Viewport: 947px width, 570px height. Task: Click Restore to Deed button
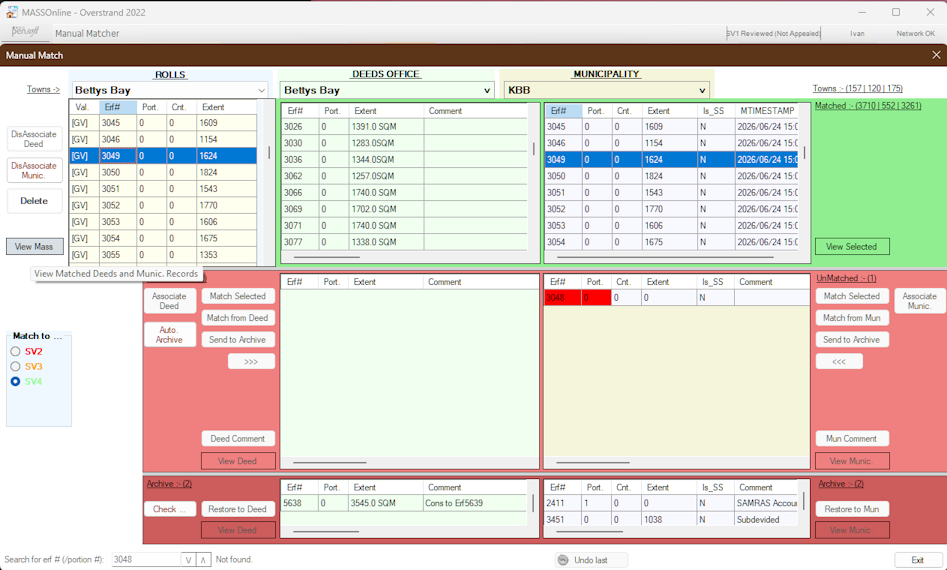click(x=238, y=509)
